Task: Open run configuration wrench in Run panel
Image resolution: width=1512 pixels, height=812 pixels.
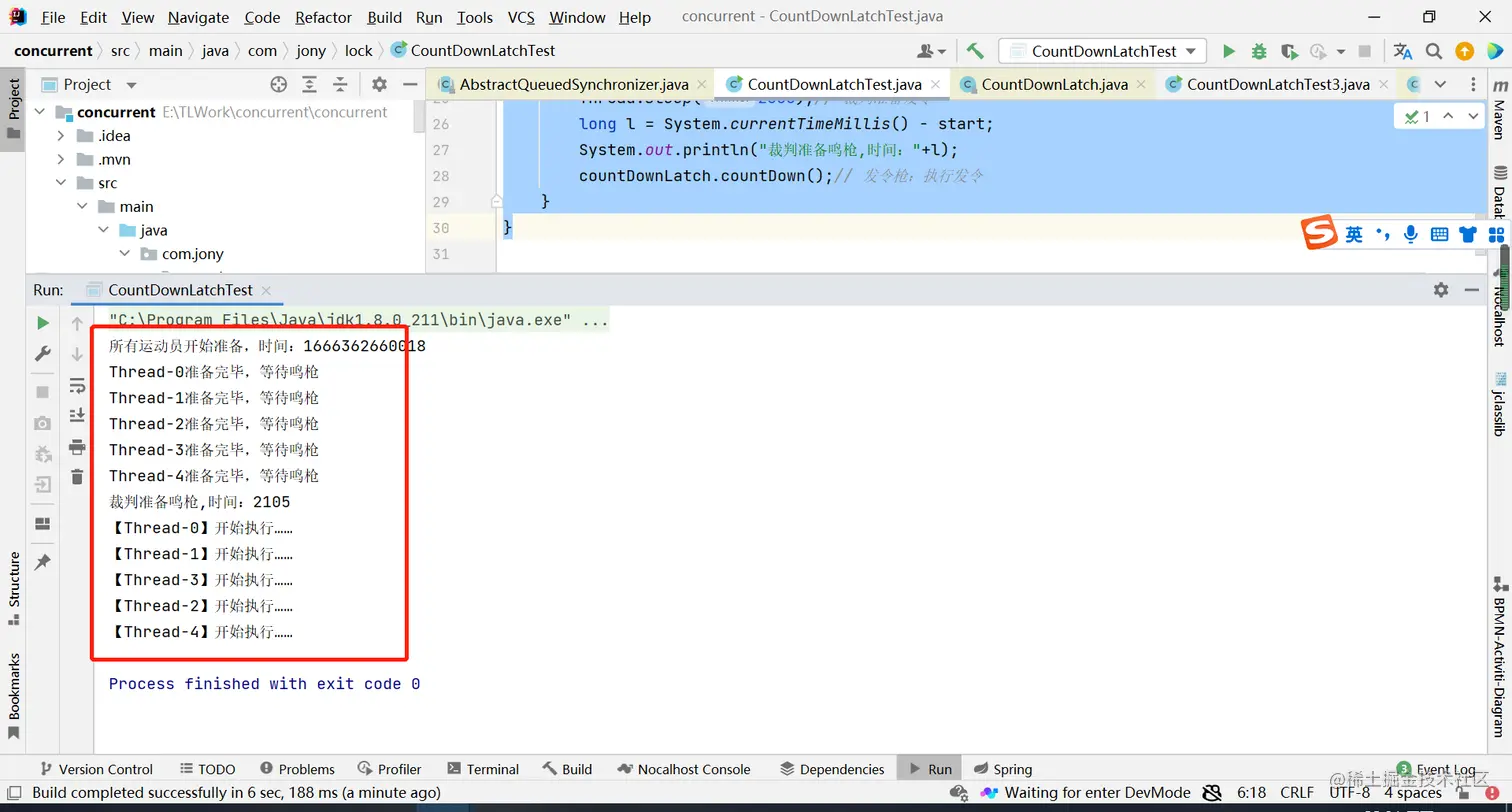Action: click(42, 353)
